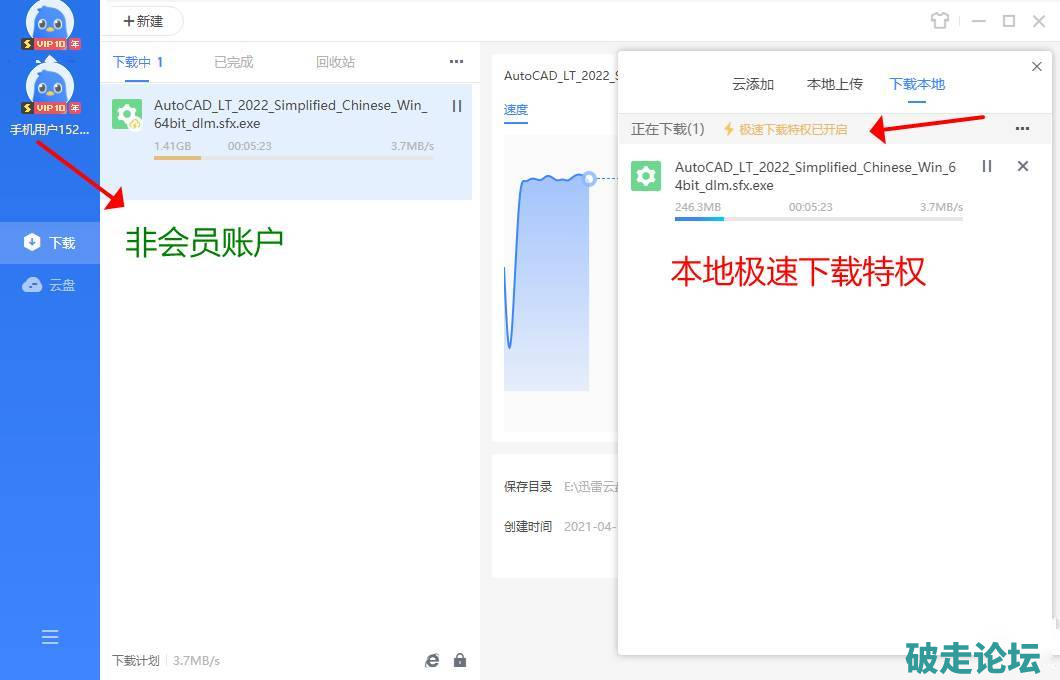
Task: Switch to the 已完成 tab
Action: coord(233,62)
